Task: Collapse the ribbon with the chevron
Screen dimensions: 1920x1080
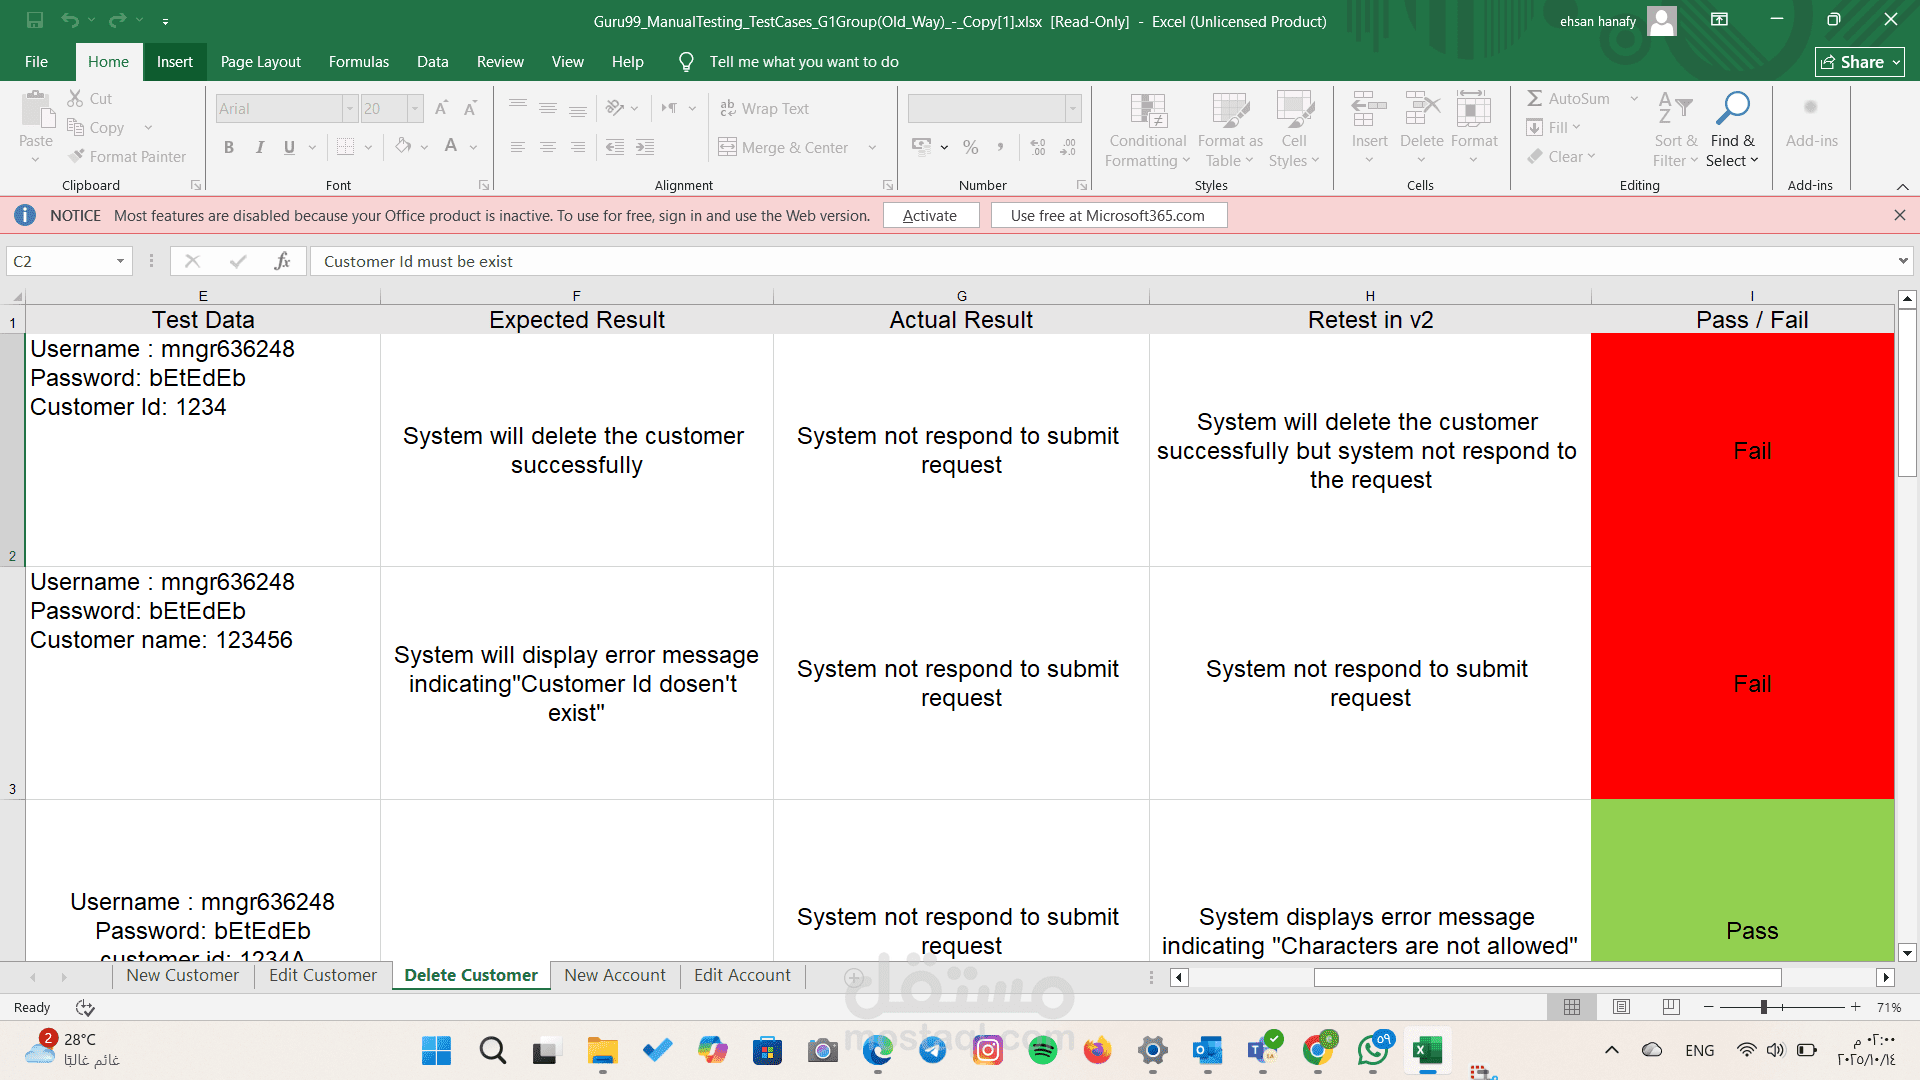Action: pos(1902,186)
